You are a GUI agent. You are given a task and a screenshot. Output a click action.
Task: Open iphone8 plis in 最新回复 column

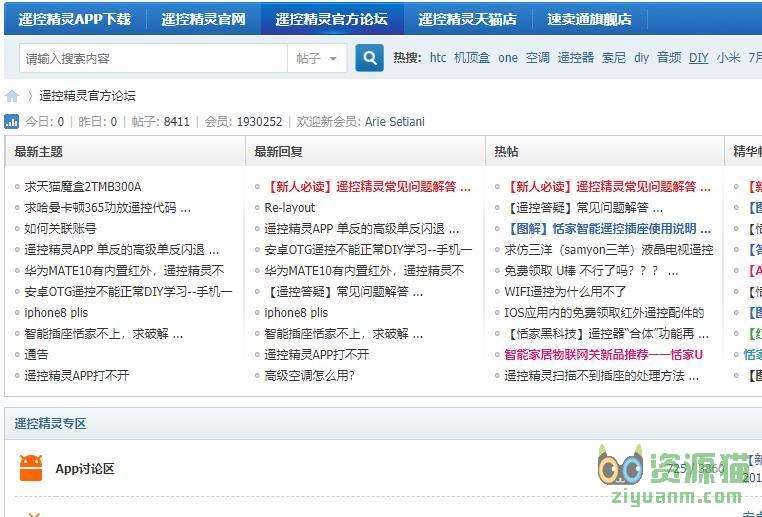[296, 312]
